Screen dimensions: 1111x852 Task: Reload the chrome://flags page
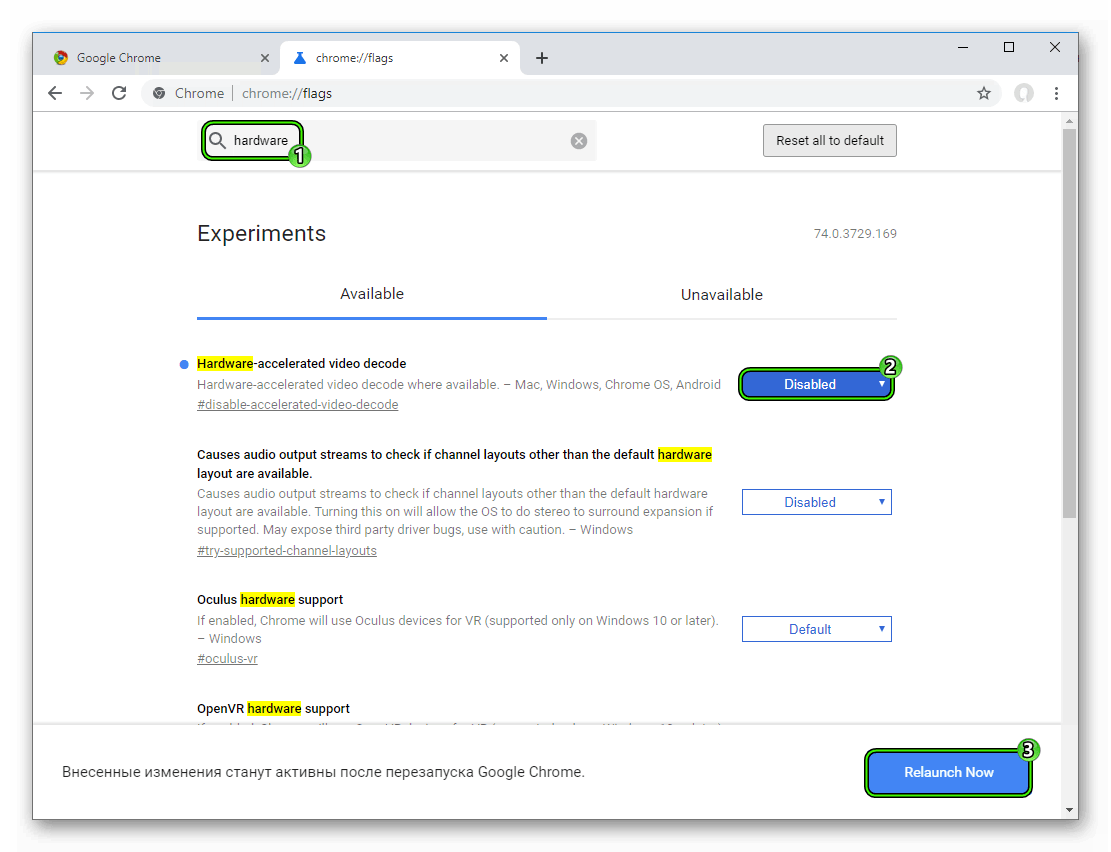coord(119,93)
